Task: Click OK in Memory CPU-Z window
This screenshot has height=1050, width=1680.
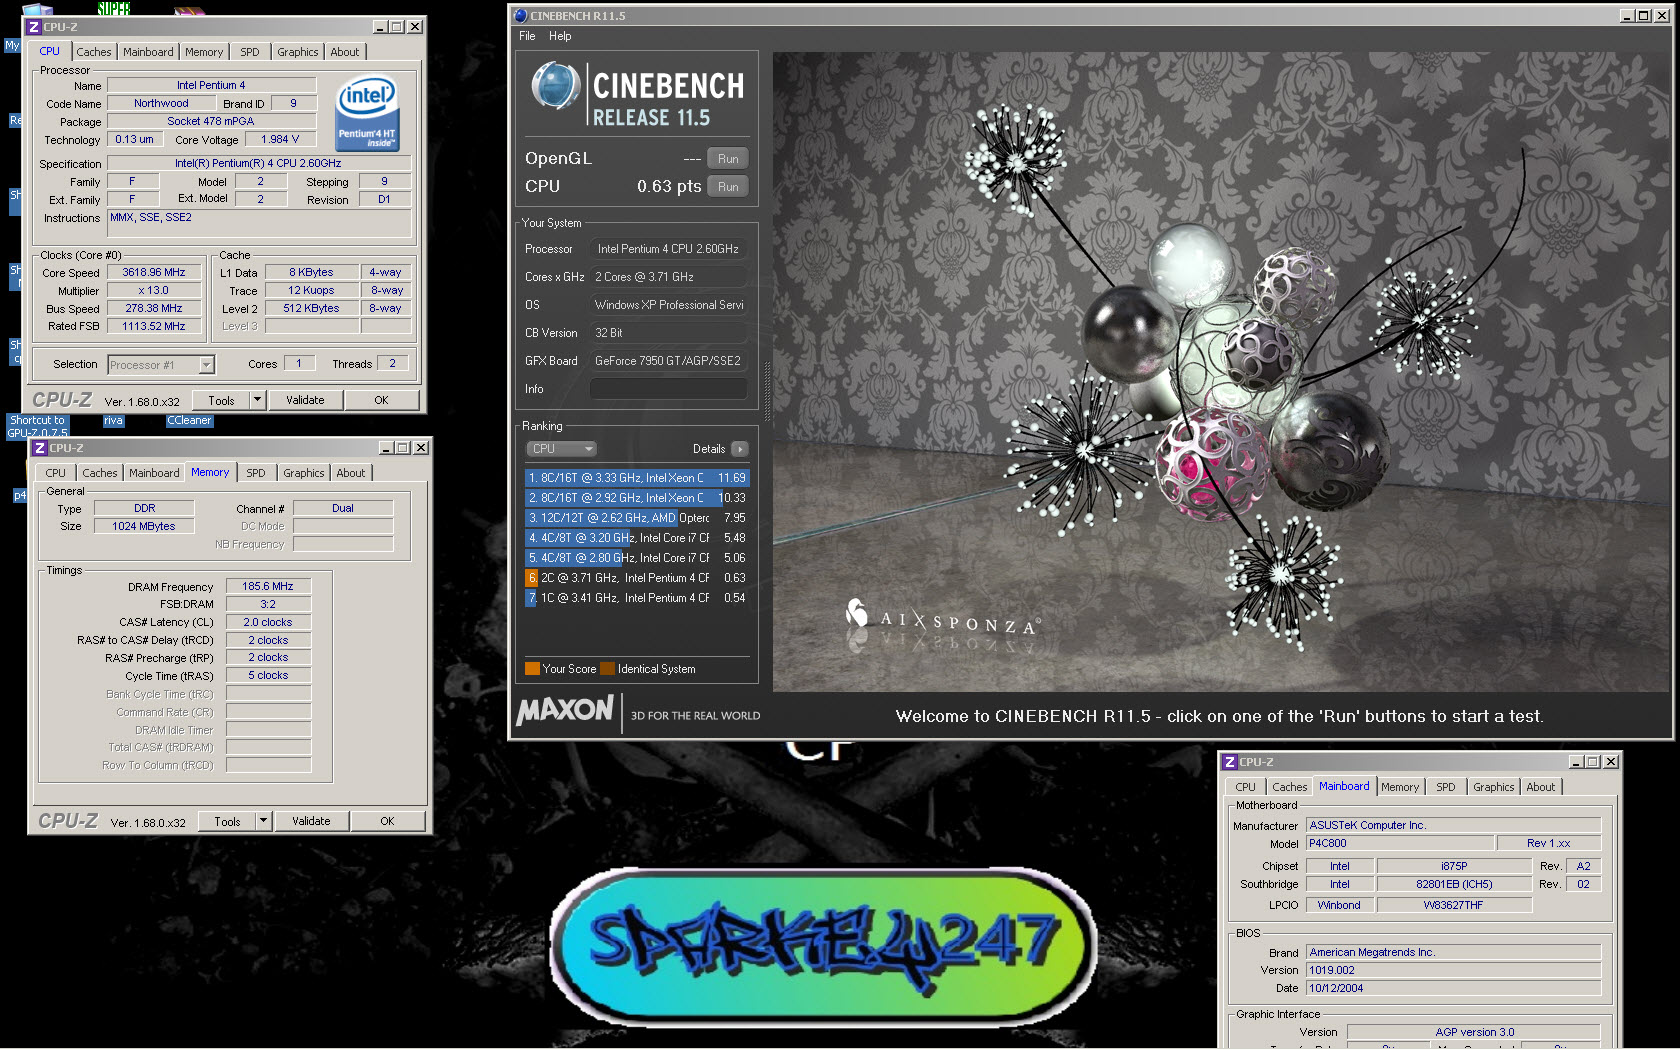Action: click(387, 821)
